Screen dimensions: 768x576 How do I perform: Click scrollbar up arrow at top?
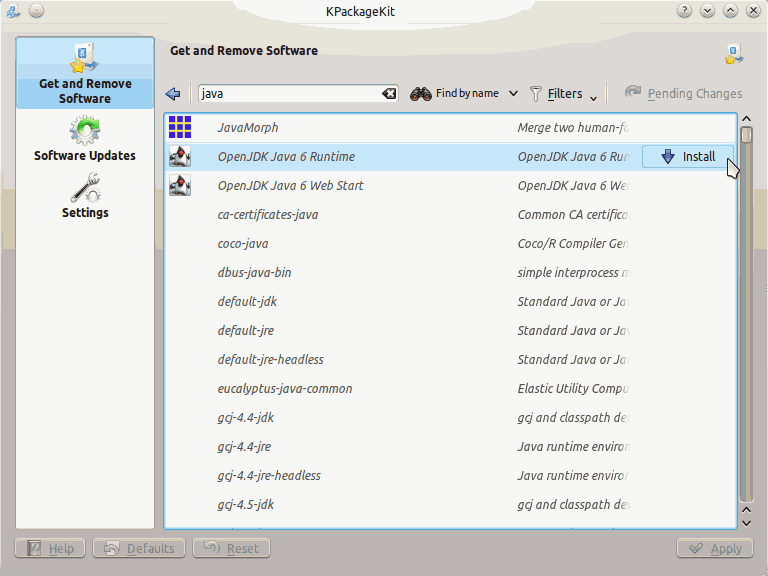click(x=746, y=119)
